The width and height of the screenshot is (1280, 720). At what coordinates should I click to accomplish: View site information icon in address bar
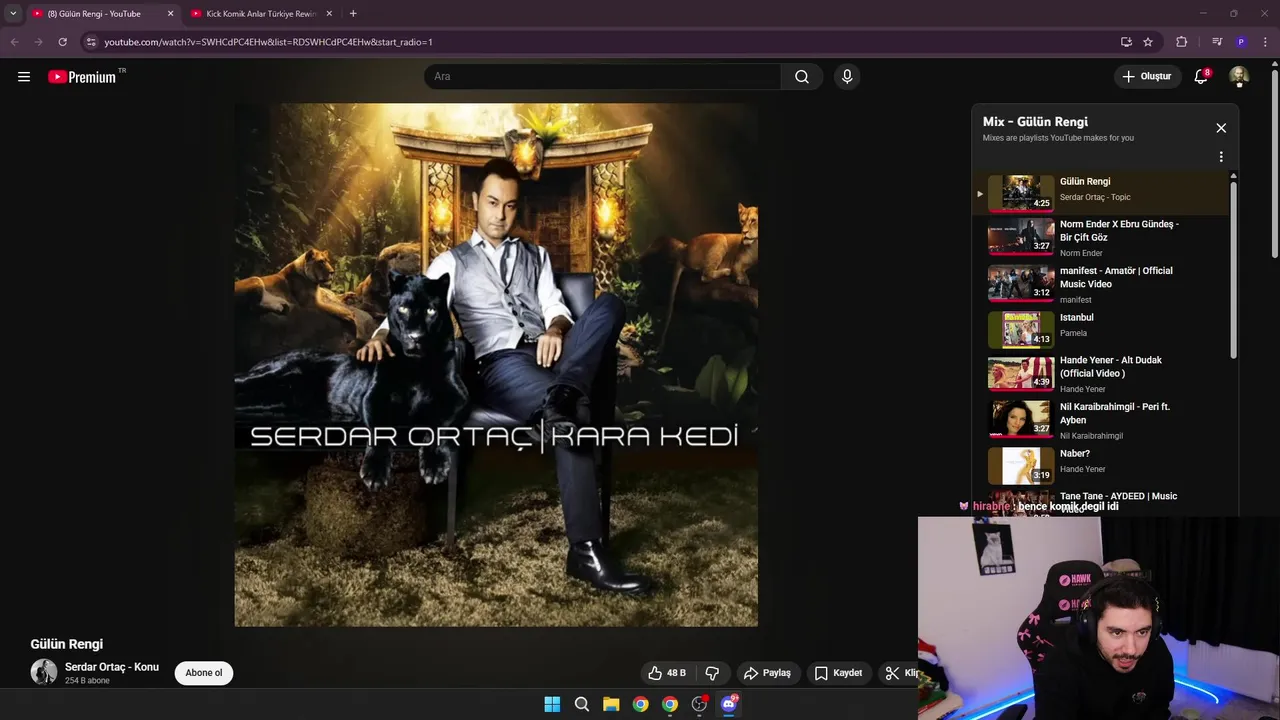point(91,42)
